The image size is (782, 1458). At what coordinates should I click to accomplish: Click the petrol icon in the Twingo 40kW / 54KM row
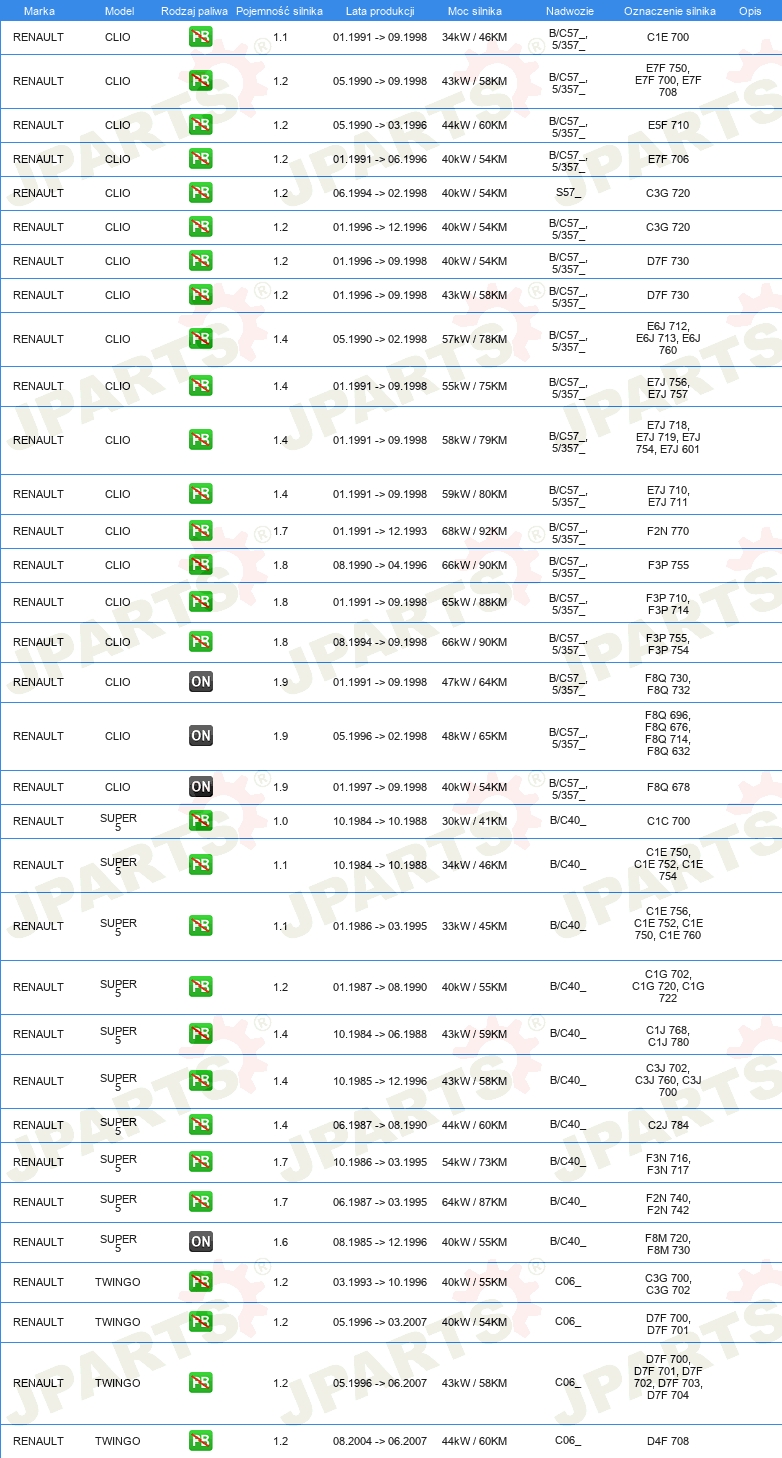click(x=201, y=1322)
